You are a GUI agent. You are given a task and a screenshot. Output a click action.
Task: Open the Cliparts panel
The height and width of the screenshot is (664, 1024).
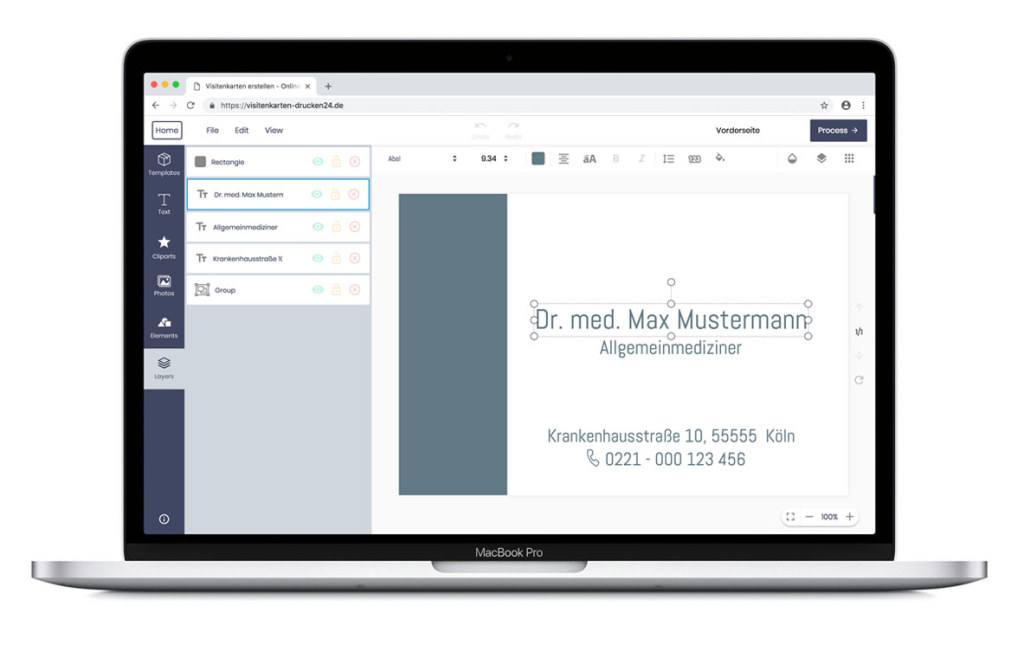click(164, 247)
